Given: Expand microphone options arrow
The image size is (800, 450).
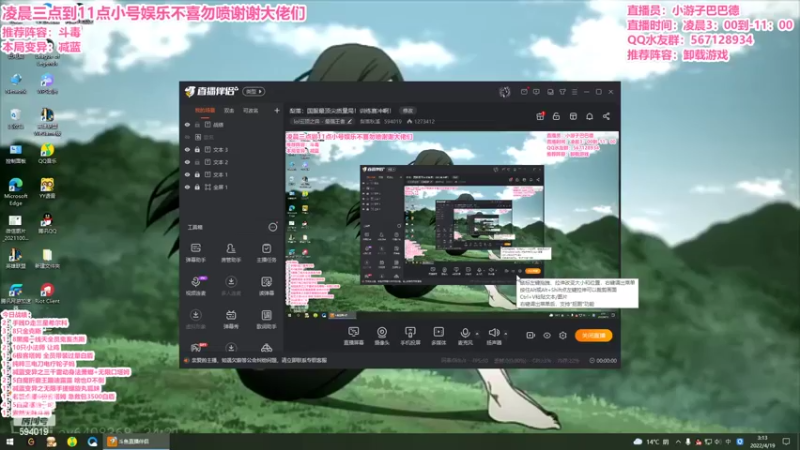Looking at the screenshot, I should 477,334.
